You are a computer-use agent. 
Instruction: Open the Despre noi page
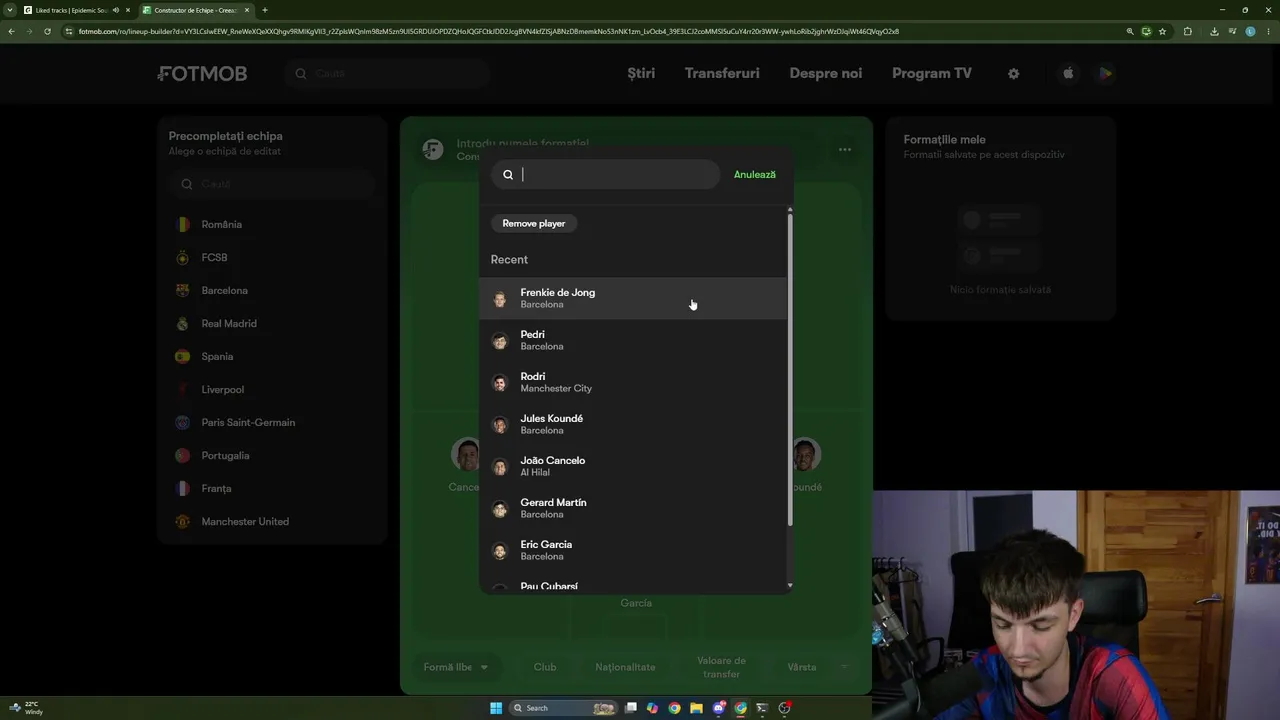pyautogui.click(x=826, y=73)
